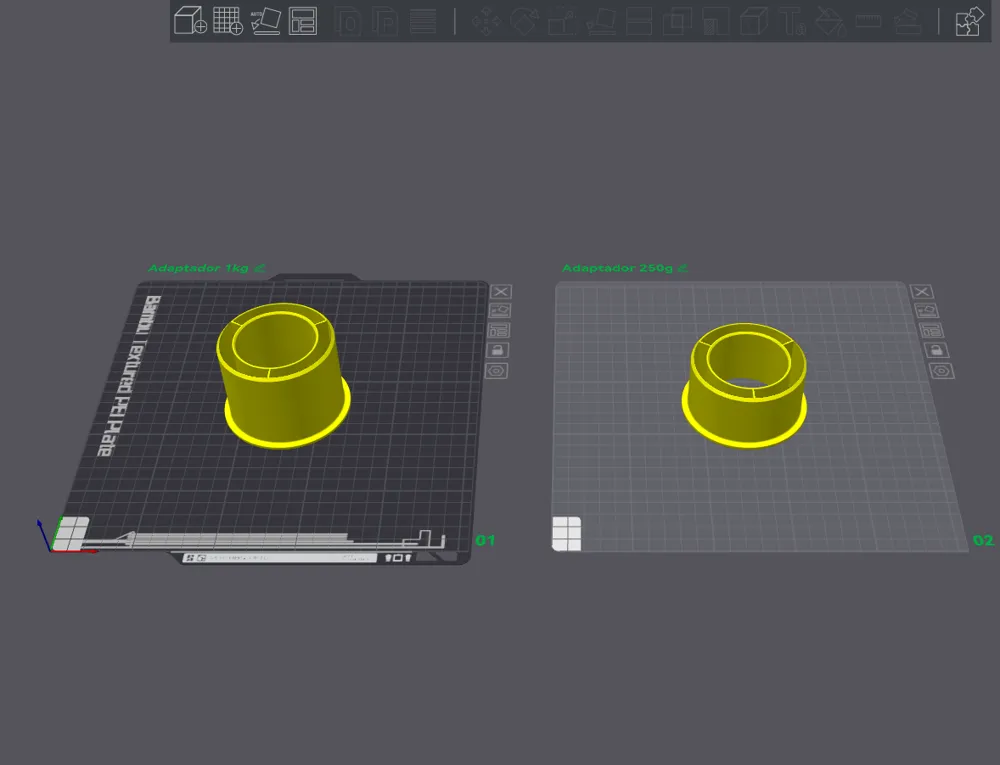The width and height of the screenshot is (1000, 765).
Task: Click the Split to objects icon
Action: point(349,20)
